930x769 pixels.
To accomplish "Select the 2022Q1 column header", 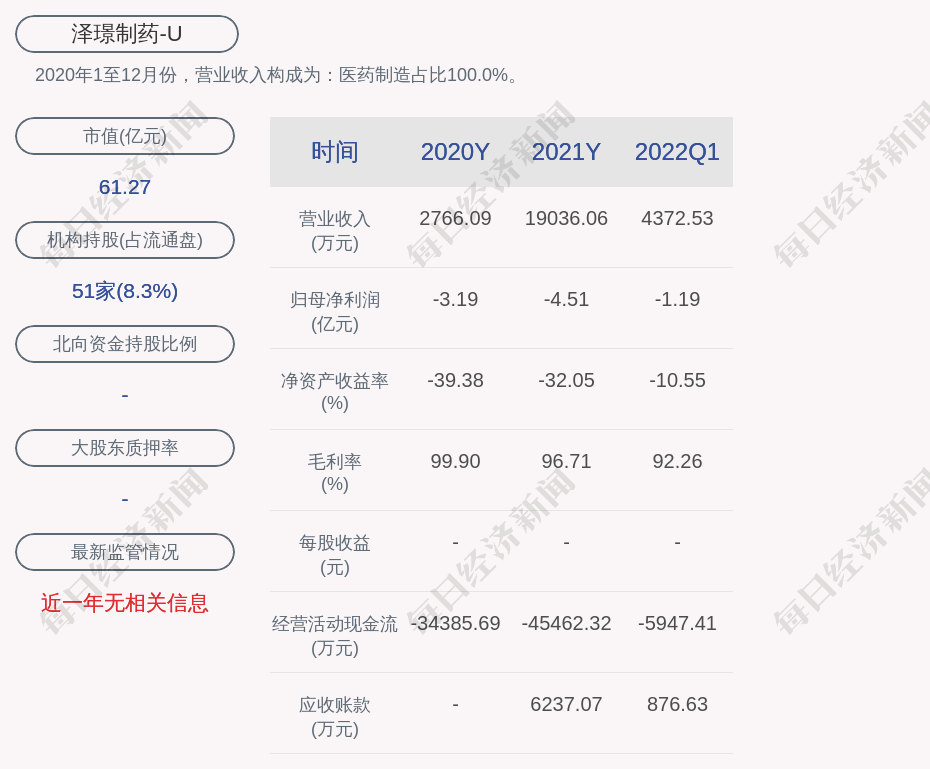I will coord(677,152).
